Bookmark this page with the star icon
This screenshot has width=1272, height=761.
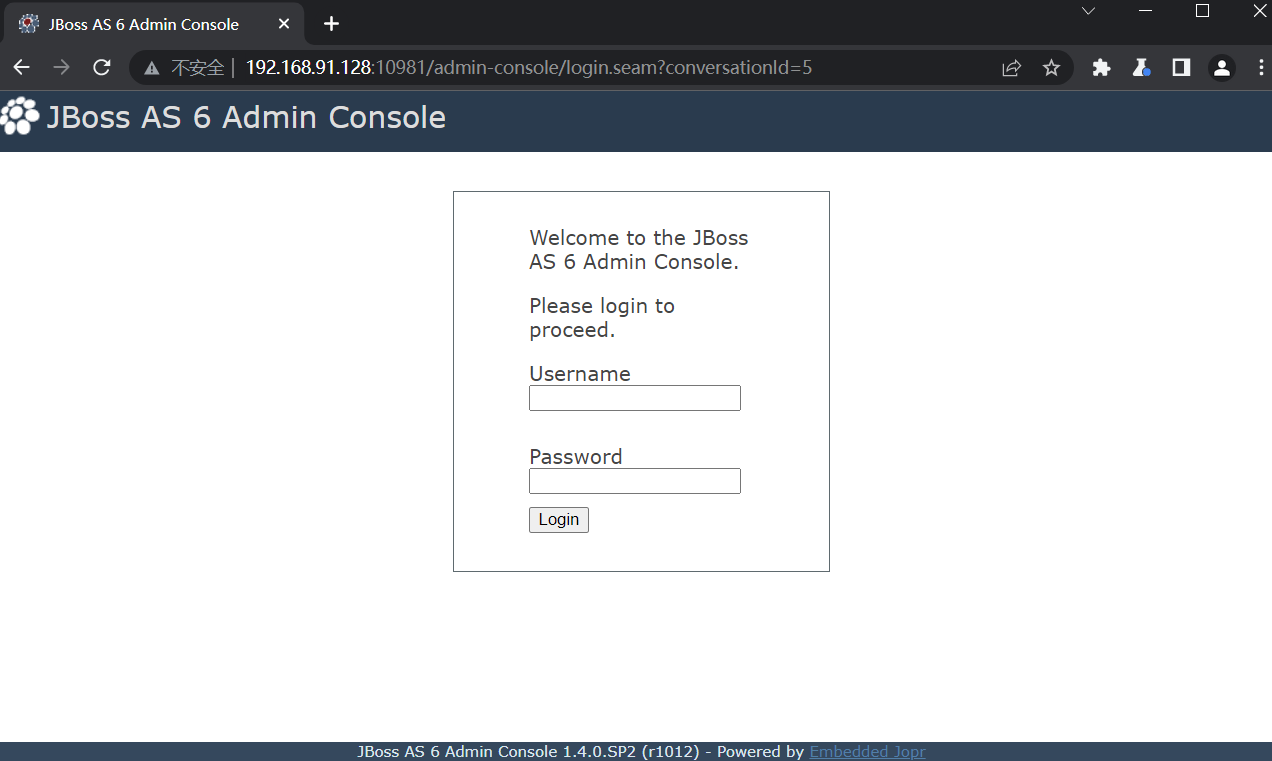coord(1051,68)
